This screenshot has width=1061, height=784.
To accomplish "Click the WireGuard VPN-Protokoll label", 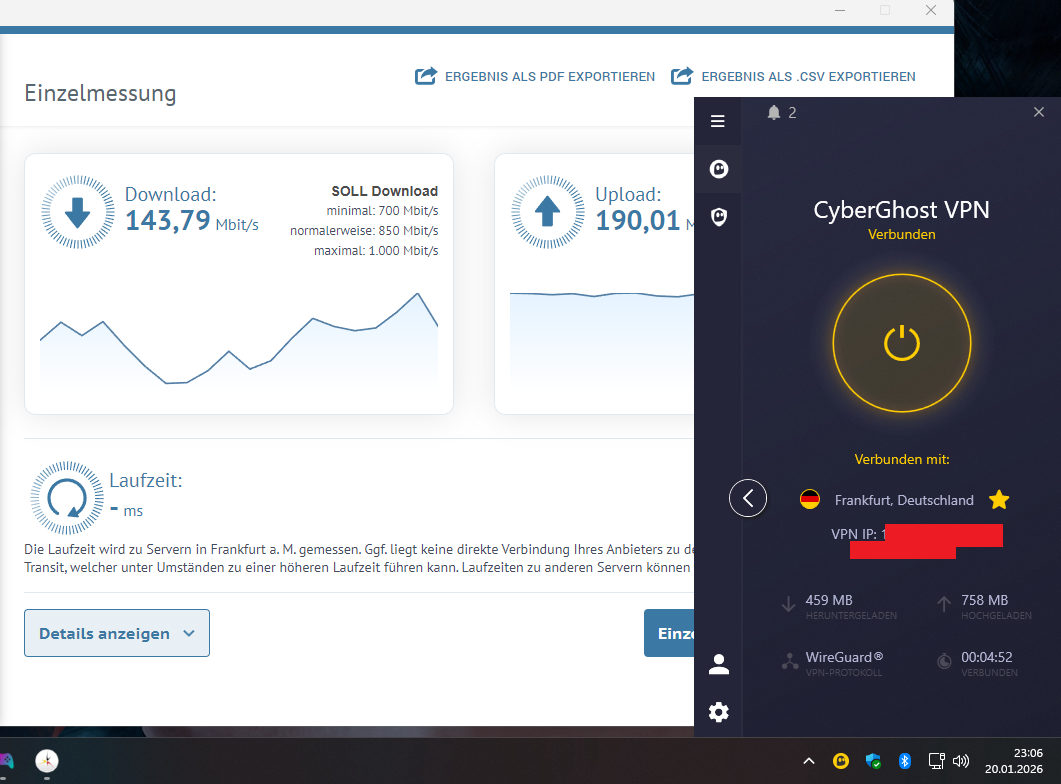I will click(844, 664).
